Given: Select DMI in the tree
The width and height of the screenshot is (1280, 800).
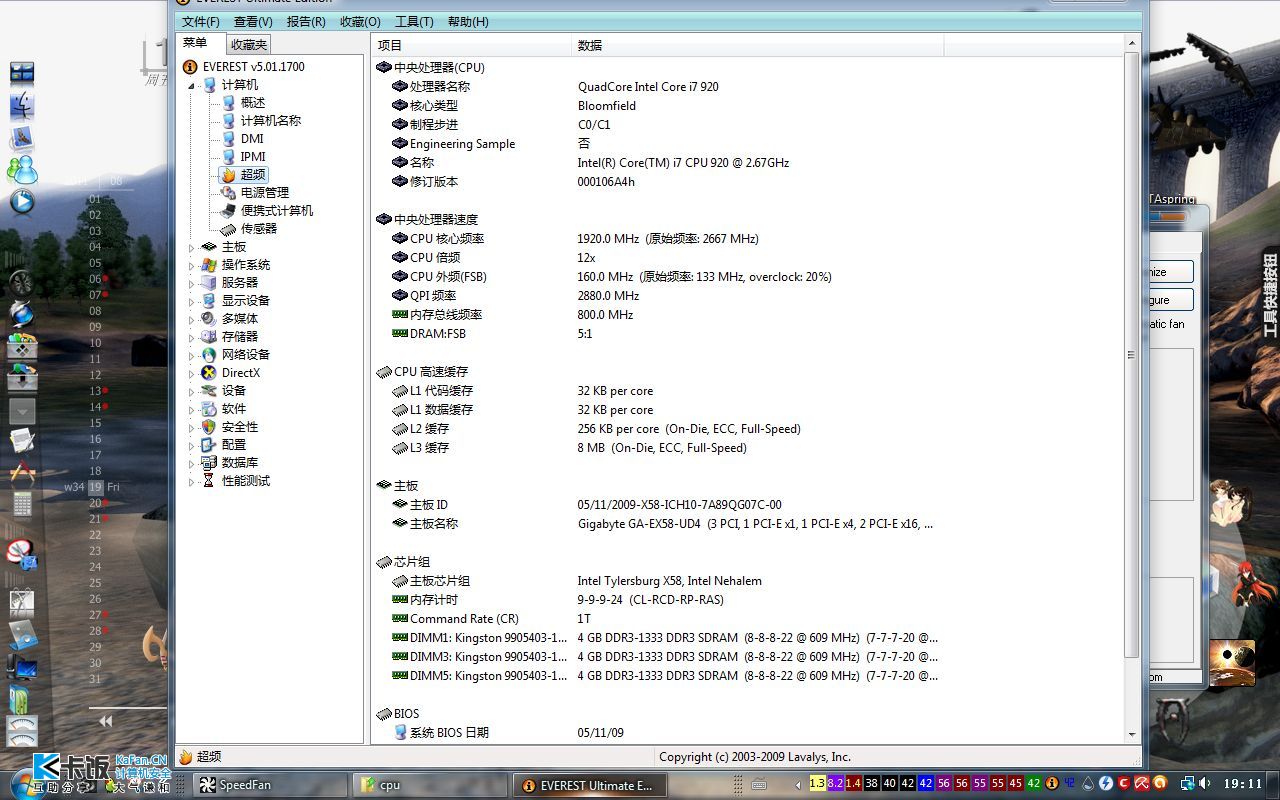Looking at the screenshot, I should click(252, 139).
